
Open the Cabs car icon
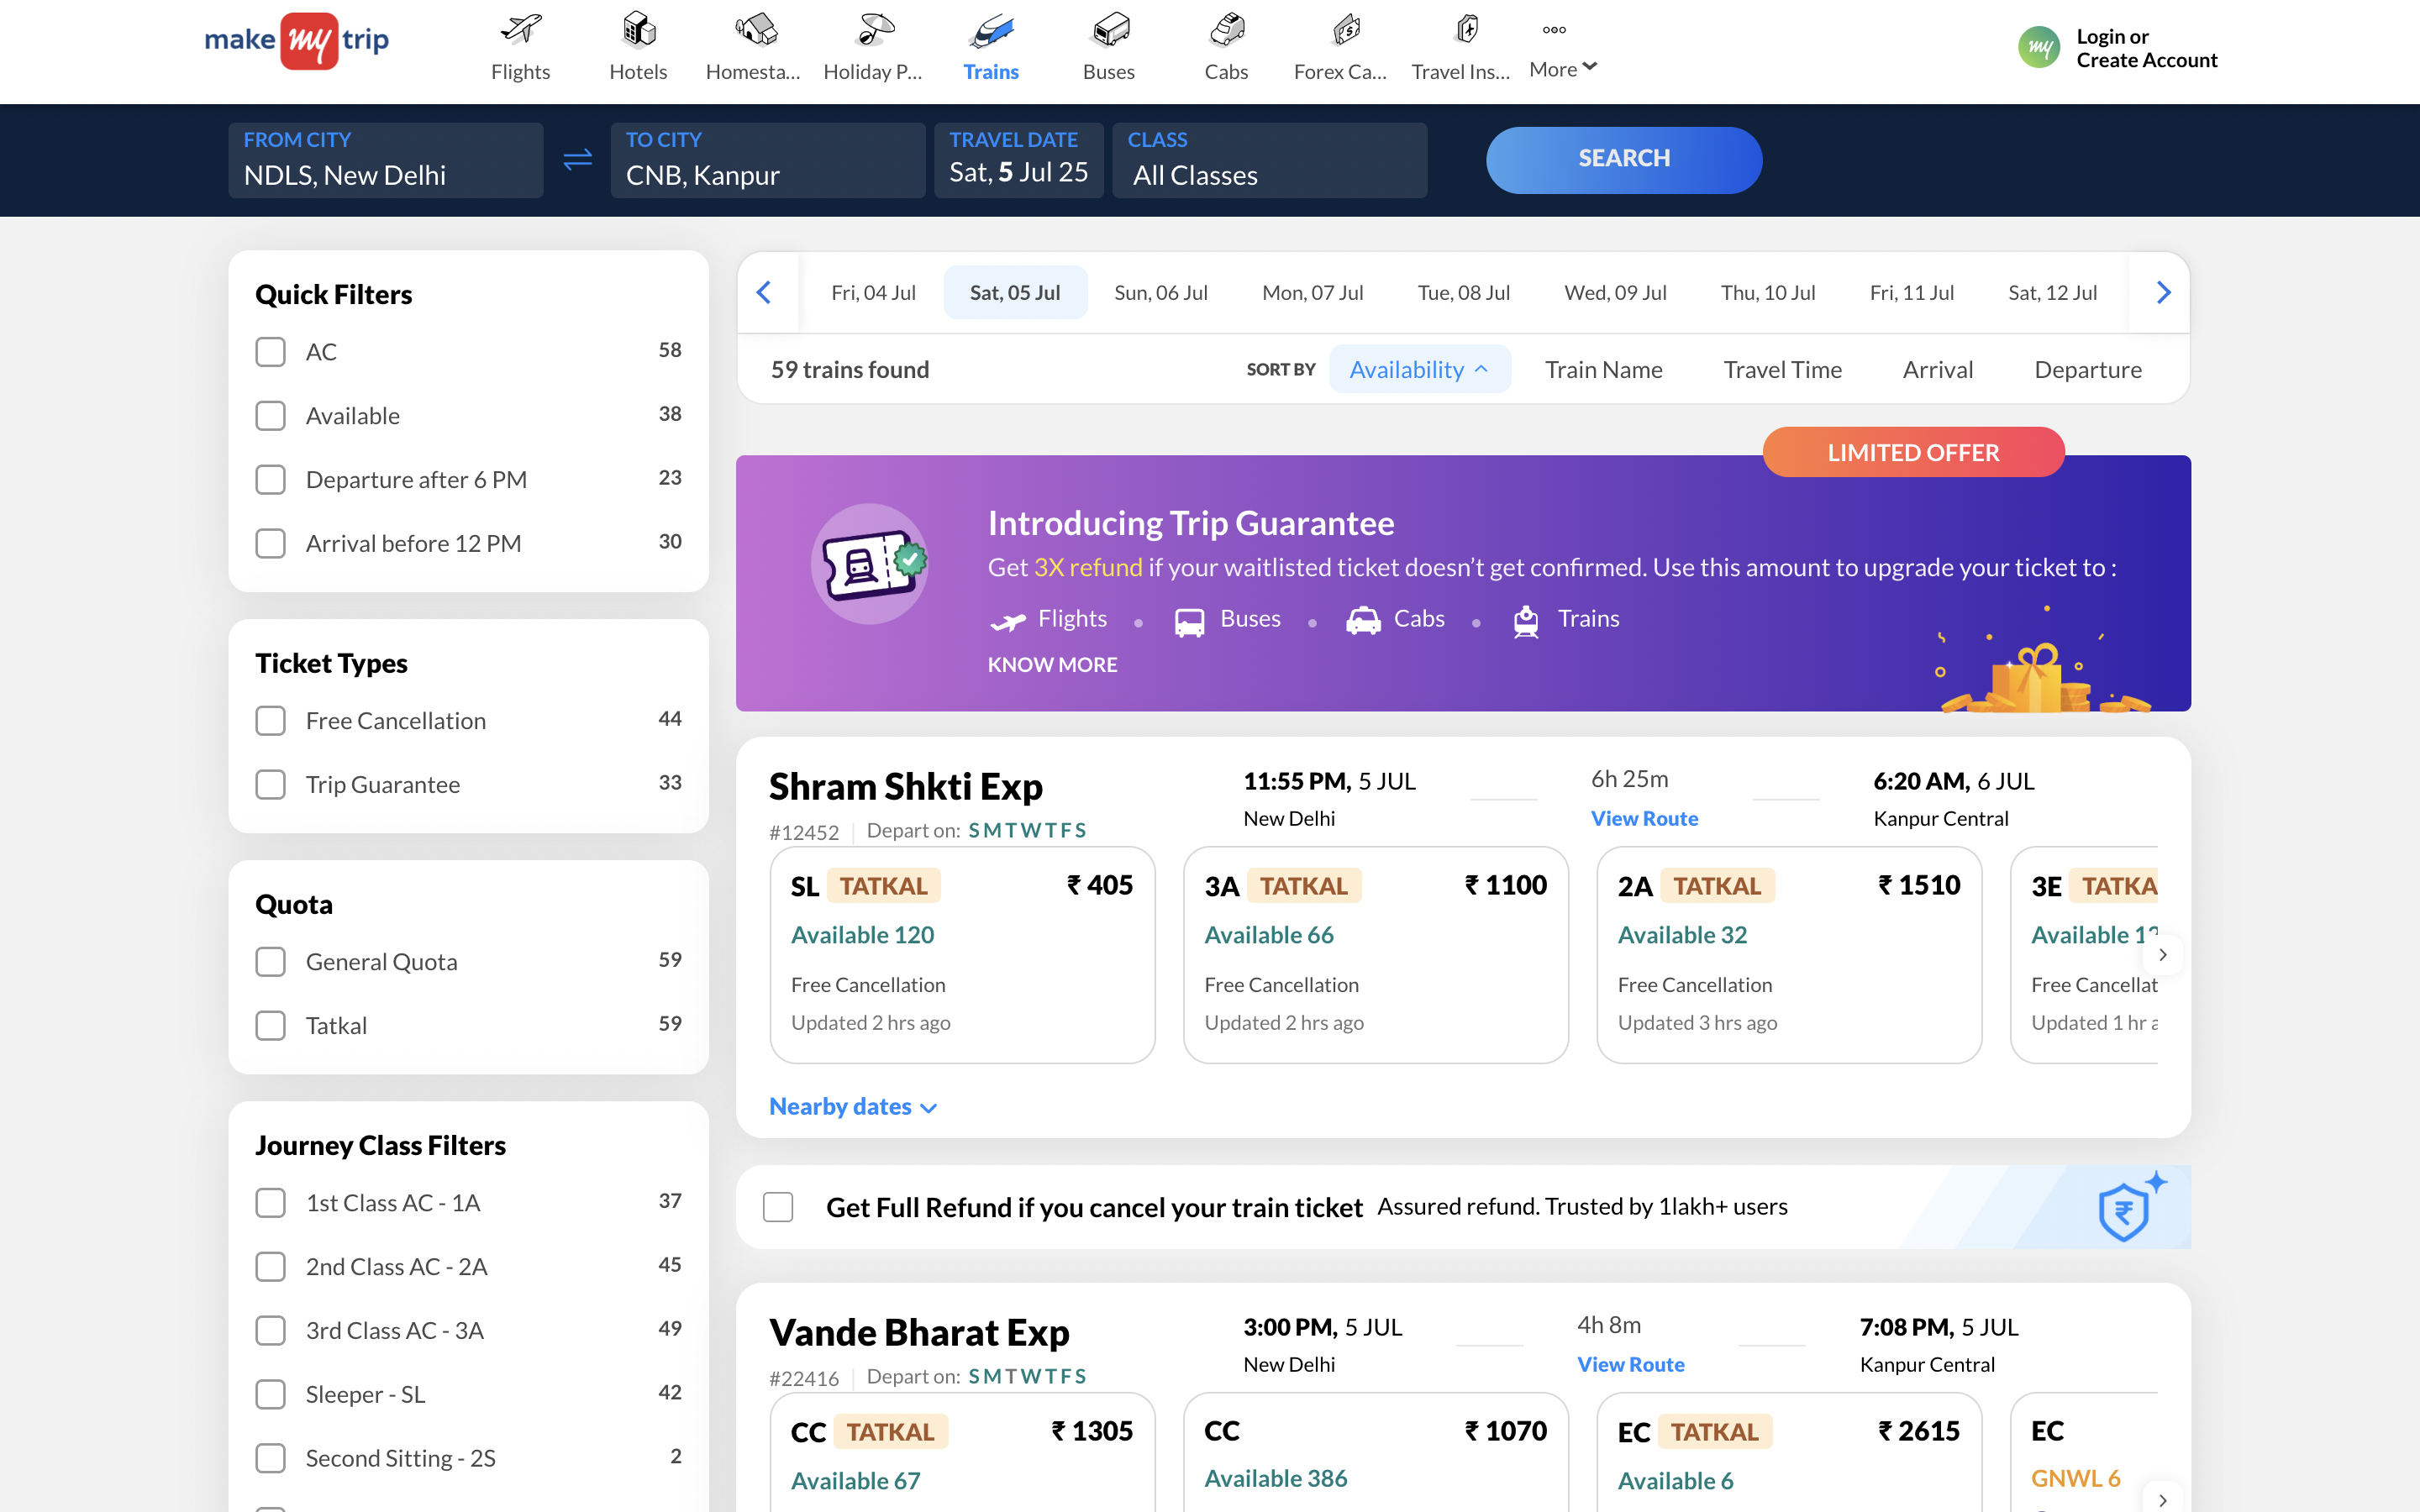coord(1227,30)
